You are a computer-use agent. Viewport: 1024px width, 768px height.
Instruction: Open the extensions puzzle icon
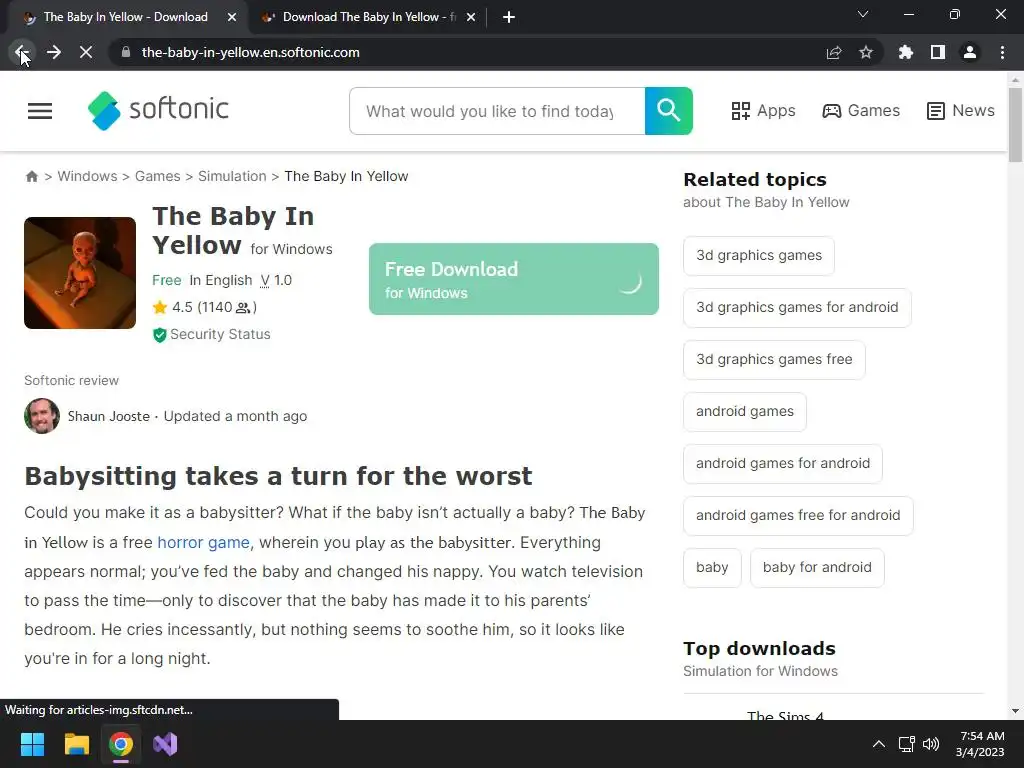pyautogui.click(x=905, y=52)
